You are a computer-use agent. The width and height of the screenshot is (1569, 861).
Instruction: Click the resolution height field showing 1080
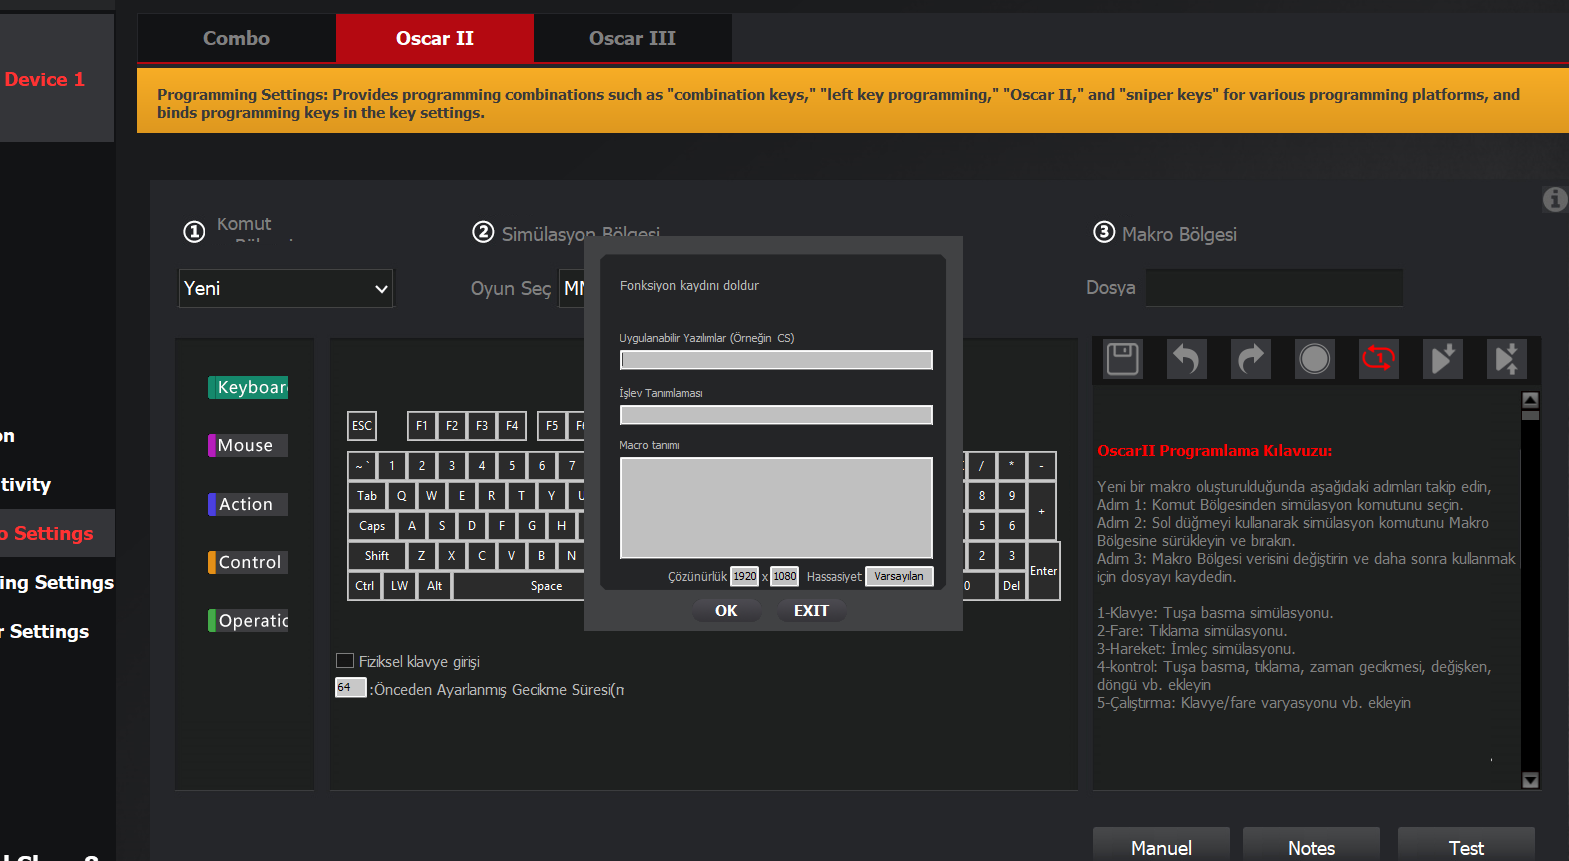[x=785, y=576]
